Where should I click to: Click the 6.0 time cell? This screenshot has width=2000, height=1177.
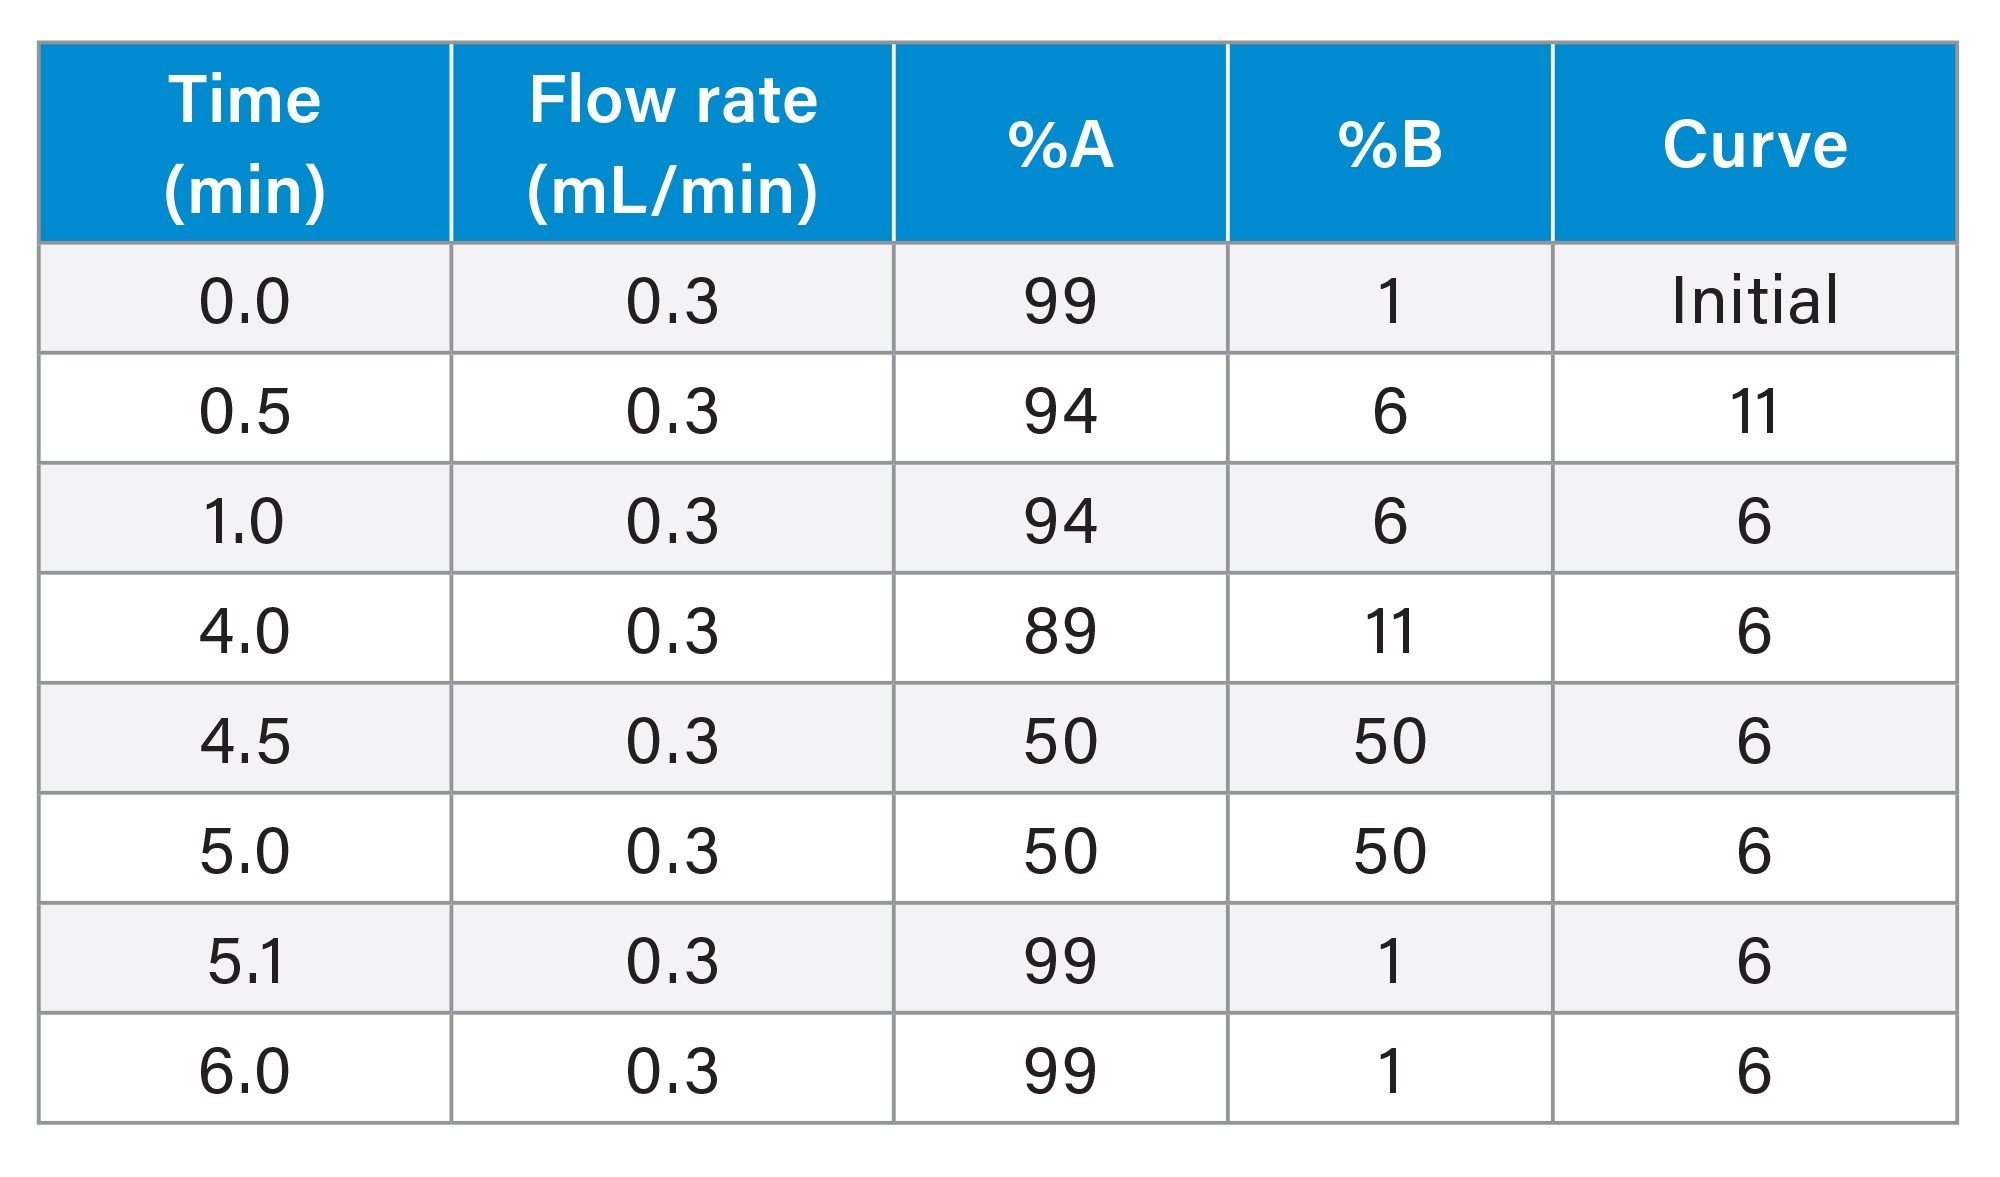click(245, 1070)
